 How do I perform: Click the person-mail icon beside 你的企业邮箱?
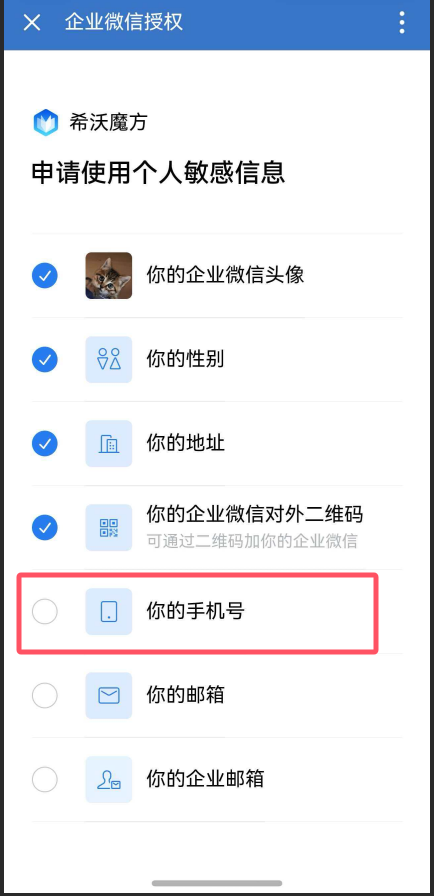pyautogui.click(x=108, y=779)
